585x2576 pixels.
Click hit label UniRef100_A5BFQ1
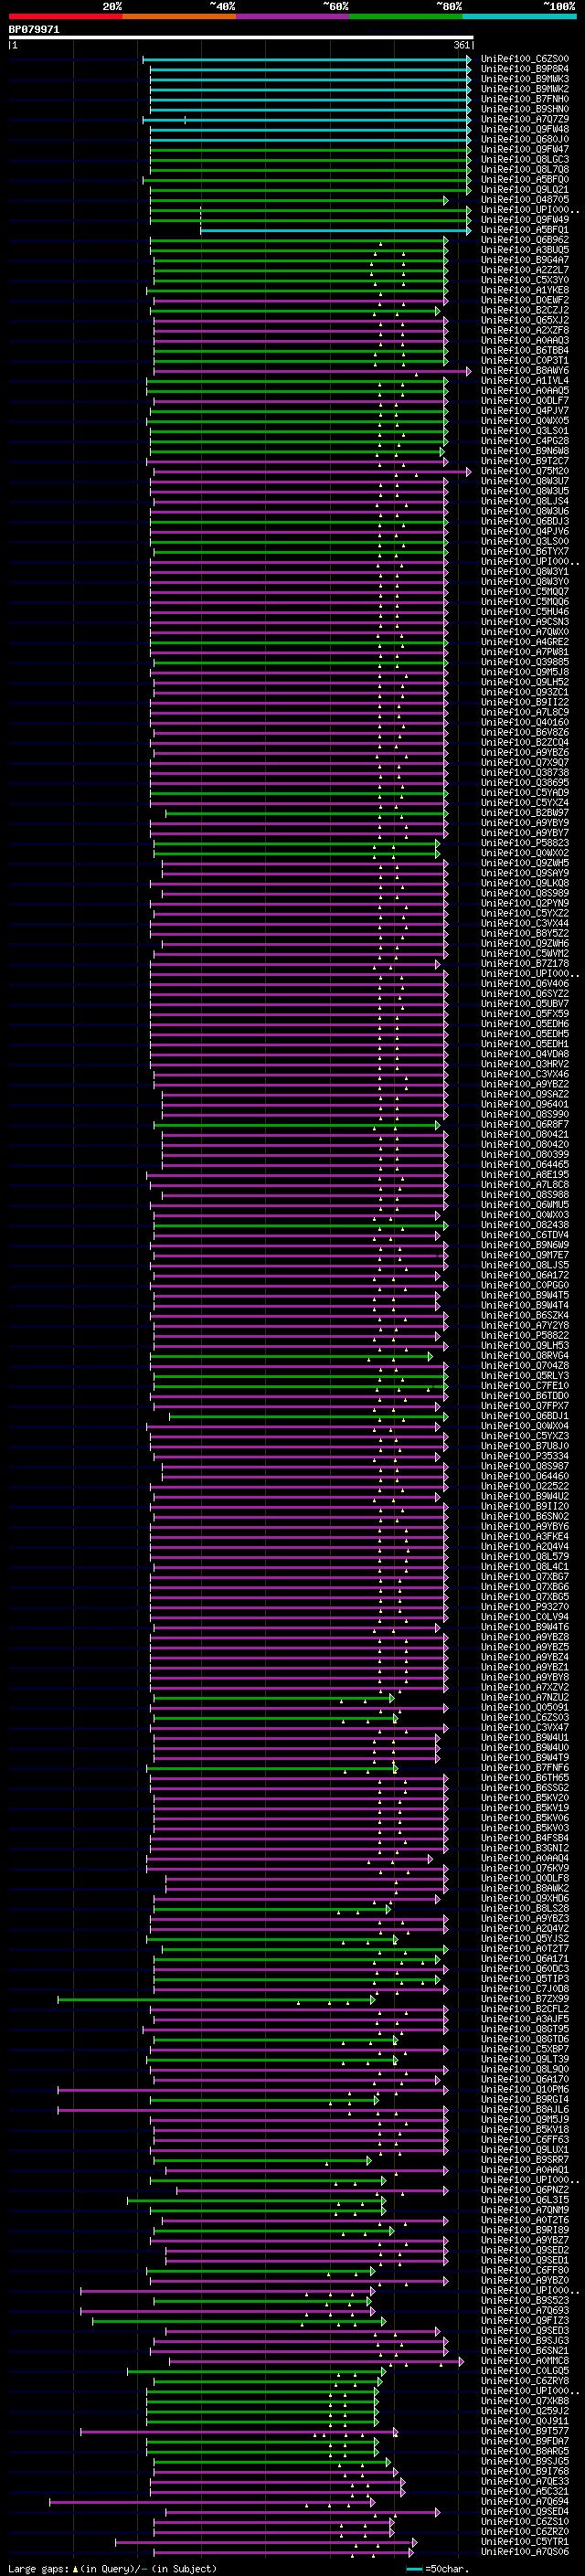tap(525, 230)
